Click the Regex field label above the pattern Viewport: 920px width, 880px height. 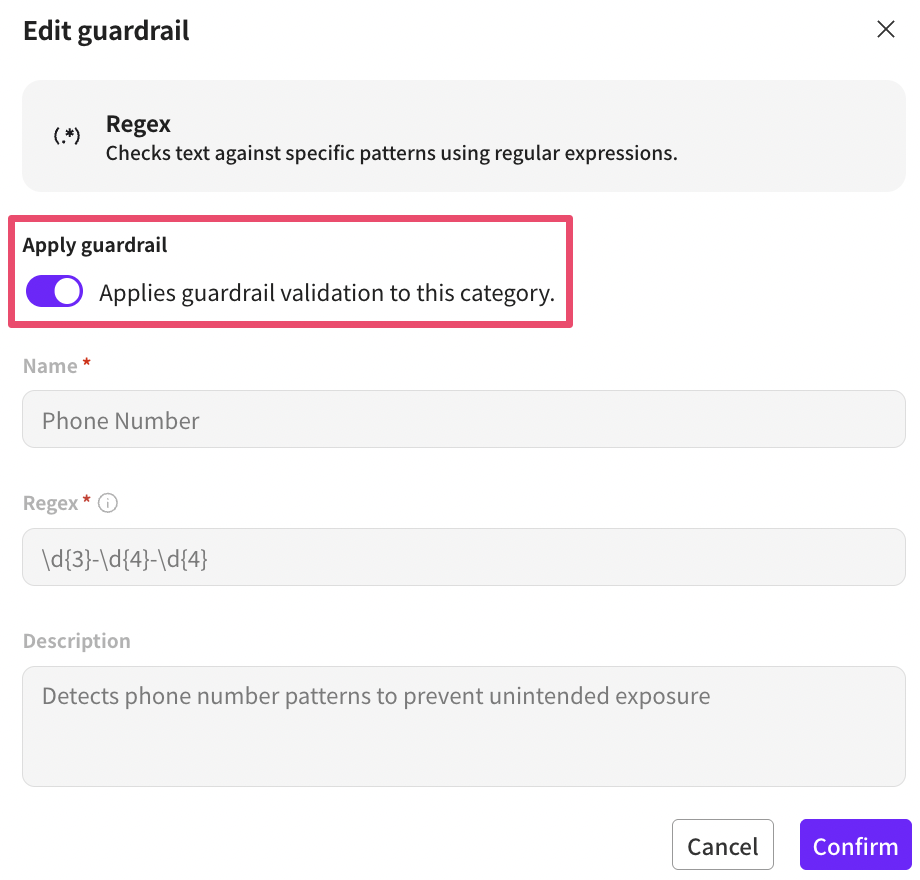(50, 503)
